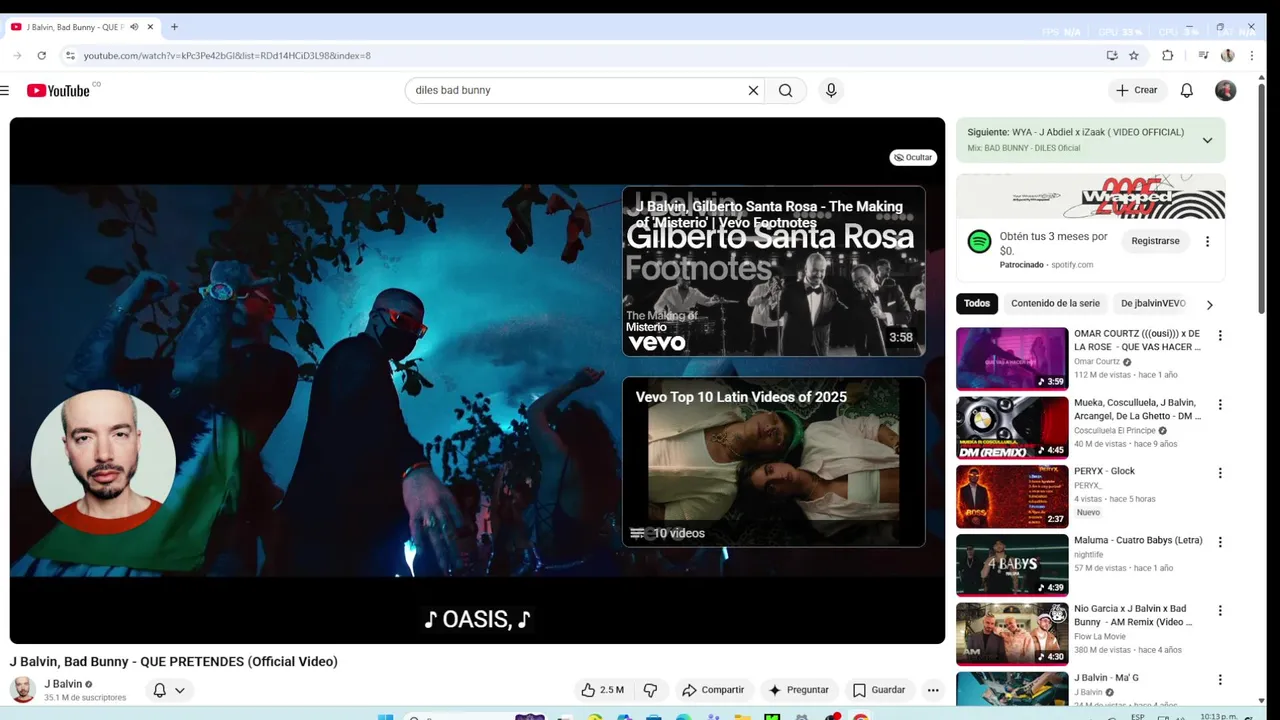This screenshot has height=720, width=1280.
Task: Select the Todos filter chip
Action: click(x=977, y=304)
